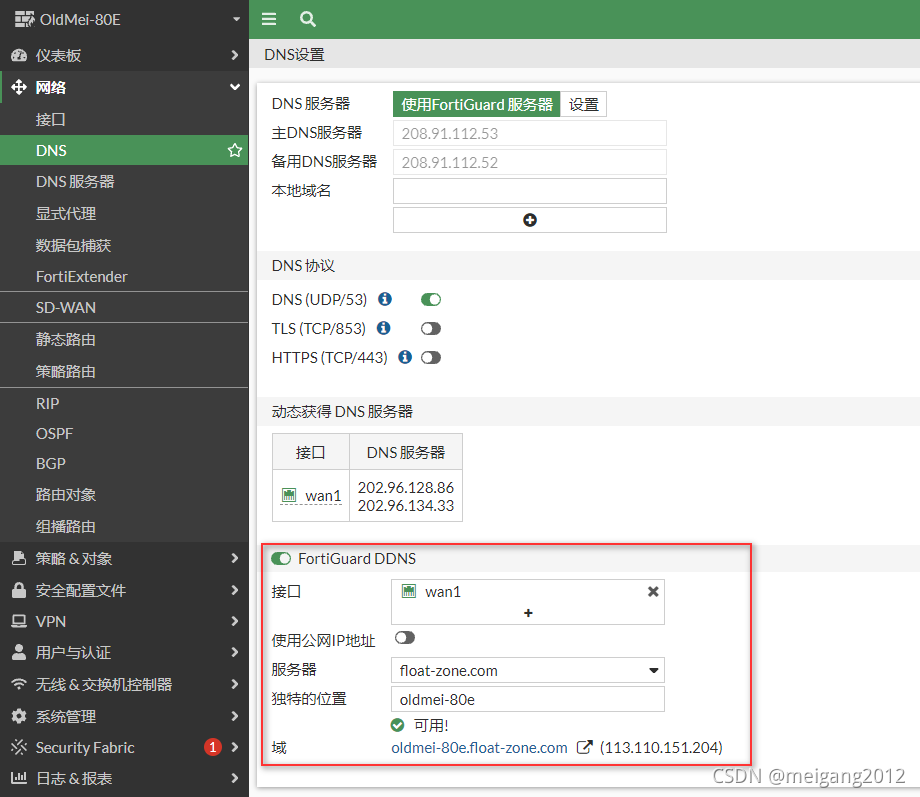Click the unique location oldmei-80e field
The width and height of the screenshot is (920, 797).
point(527,699)
